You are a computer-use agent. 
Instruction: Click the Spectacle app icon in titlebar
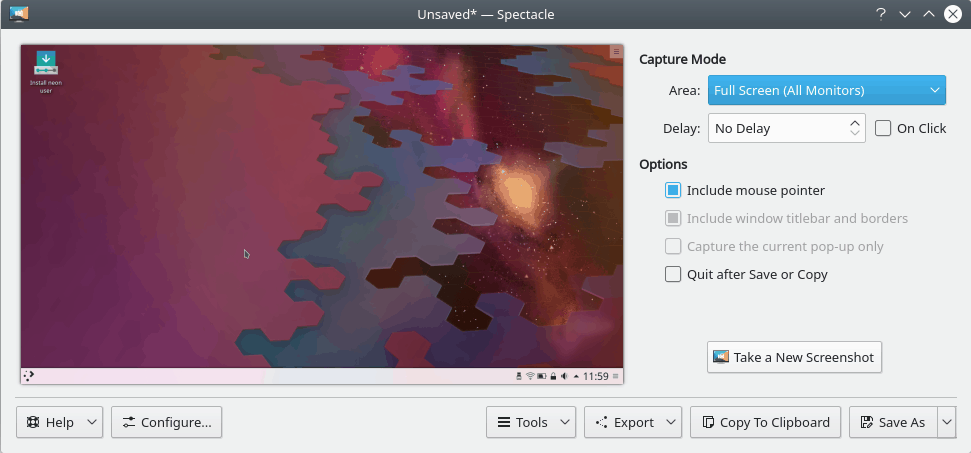(x=19, y=14)
